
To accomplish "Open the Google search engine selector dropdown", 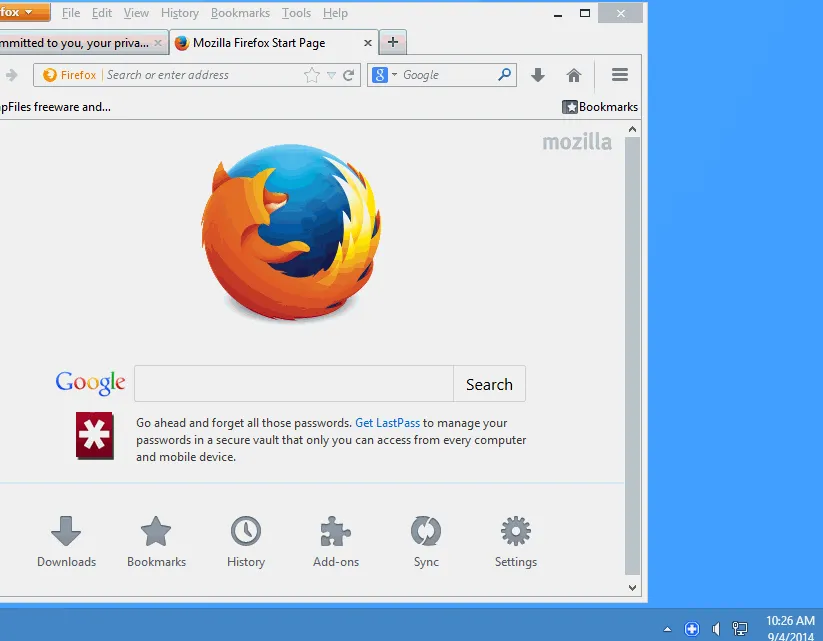I will pyautogui.click(x=385, y=75).
